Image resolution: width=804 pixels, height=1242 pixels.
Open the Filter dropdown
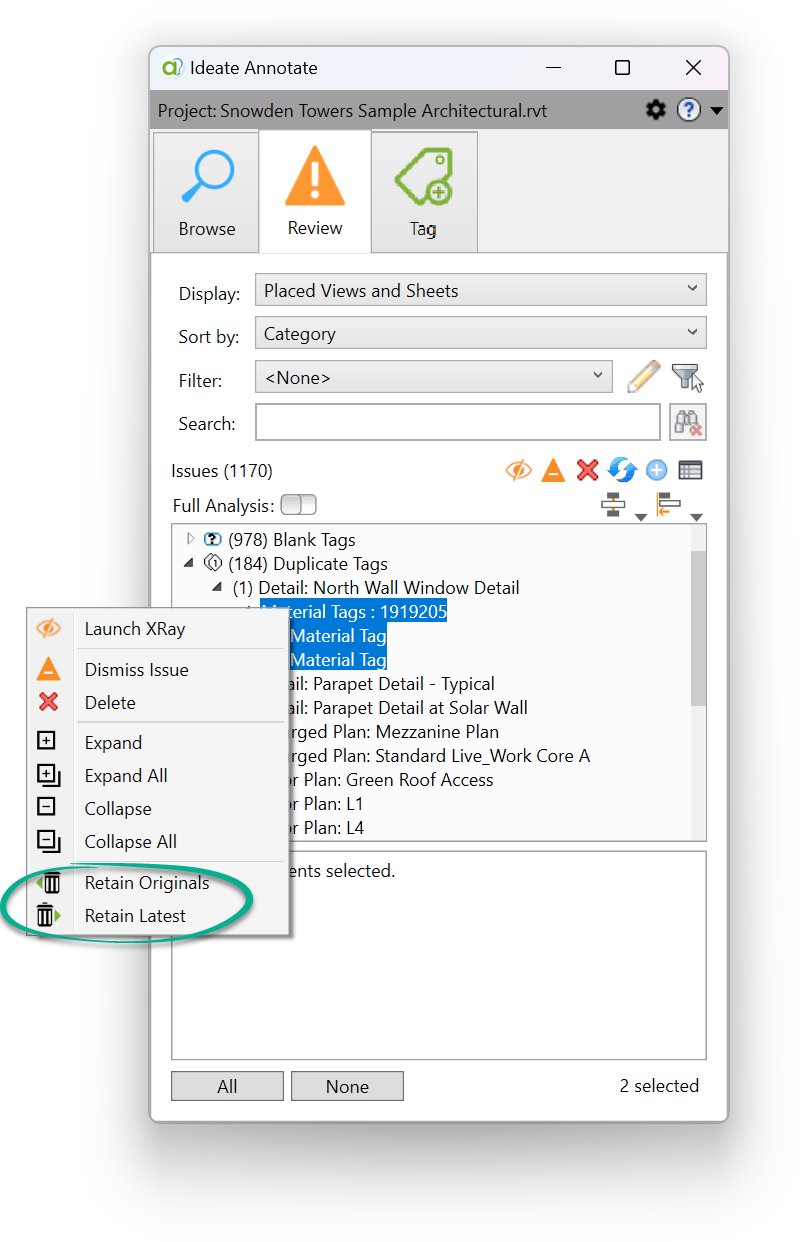434,377
